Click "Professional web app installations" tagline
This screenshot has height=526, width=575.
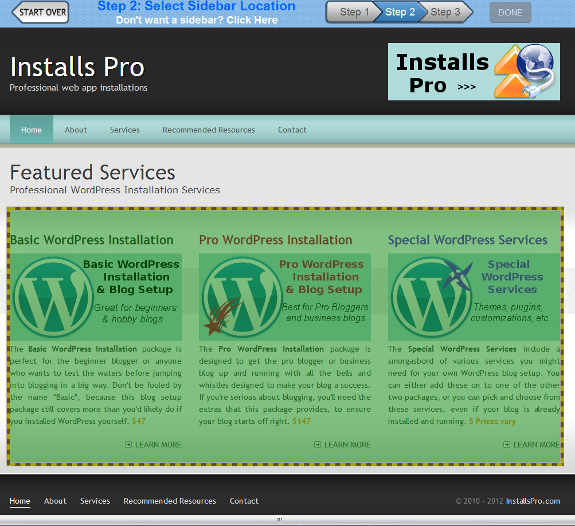click(78, 88)
